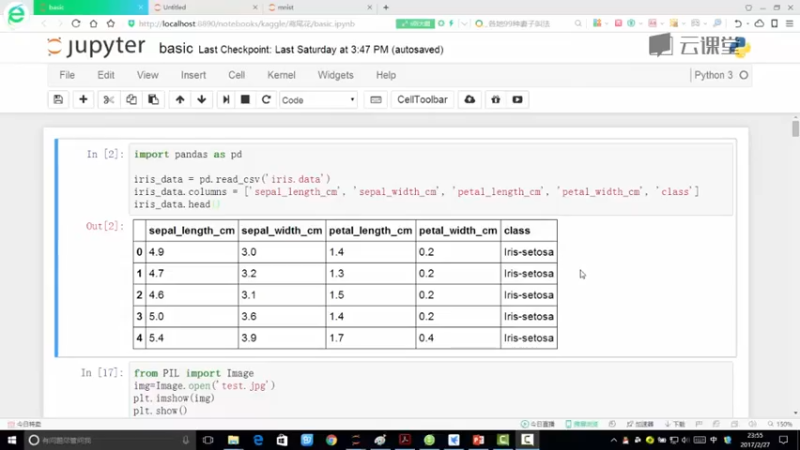The image size is (800, 450).
Task: Rename notebook by clicking basic title
Action: click(176, 48)
